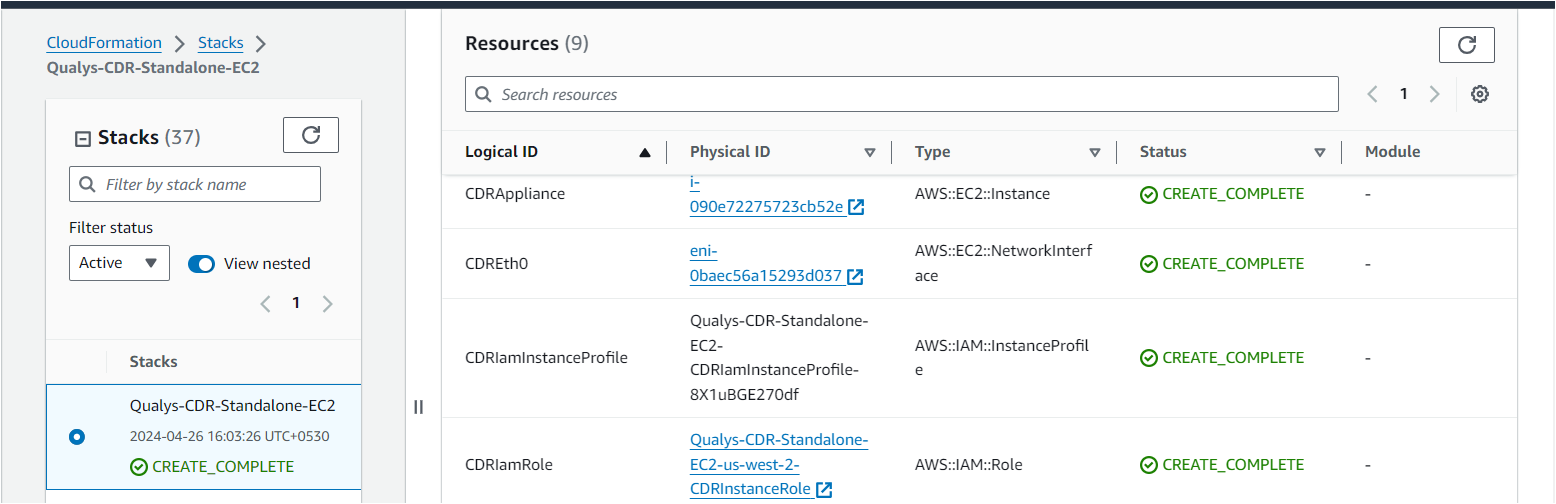Refresh the Resources list
This screenshot has height=504, width=1556.
point(1466,45)
